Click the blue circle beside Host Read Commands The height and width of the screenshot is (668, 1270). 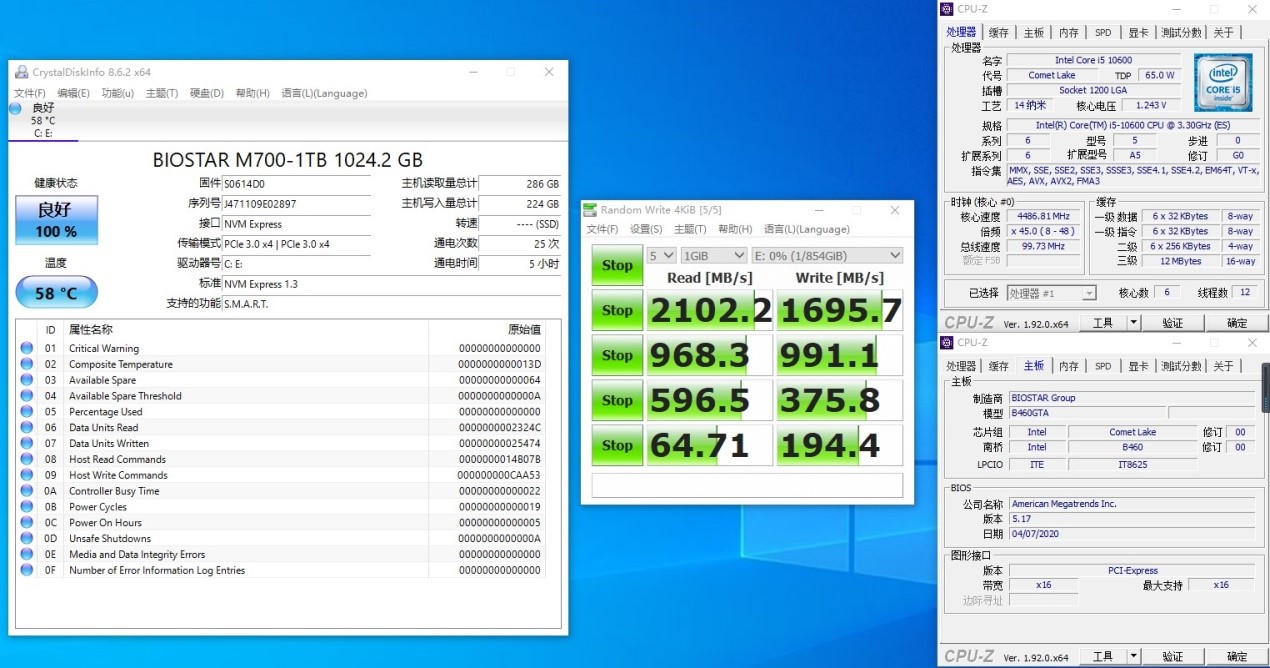pyautogui.click(x=26, y=460)
